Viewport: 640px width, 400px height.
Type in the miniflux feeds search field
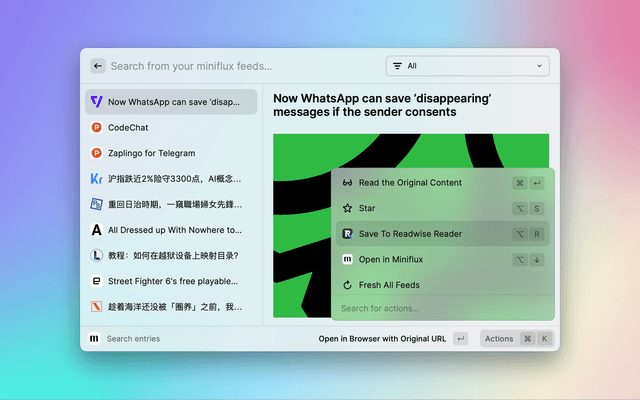point(240,66)
